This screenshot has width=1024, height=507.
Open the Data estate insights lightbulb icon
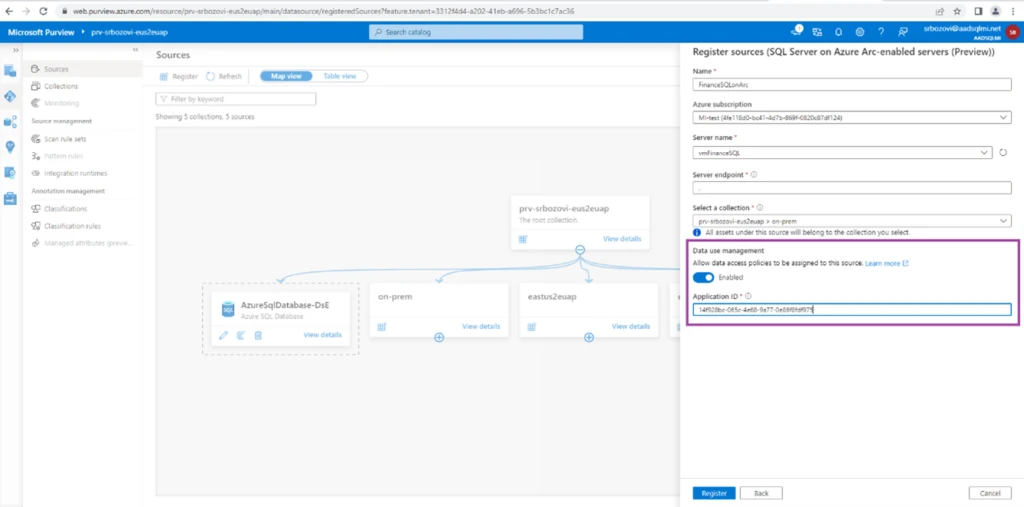pyautogui.click(x=10, y=147)
